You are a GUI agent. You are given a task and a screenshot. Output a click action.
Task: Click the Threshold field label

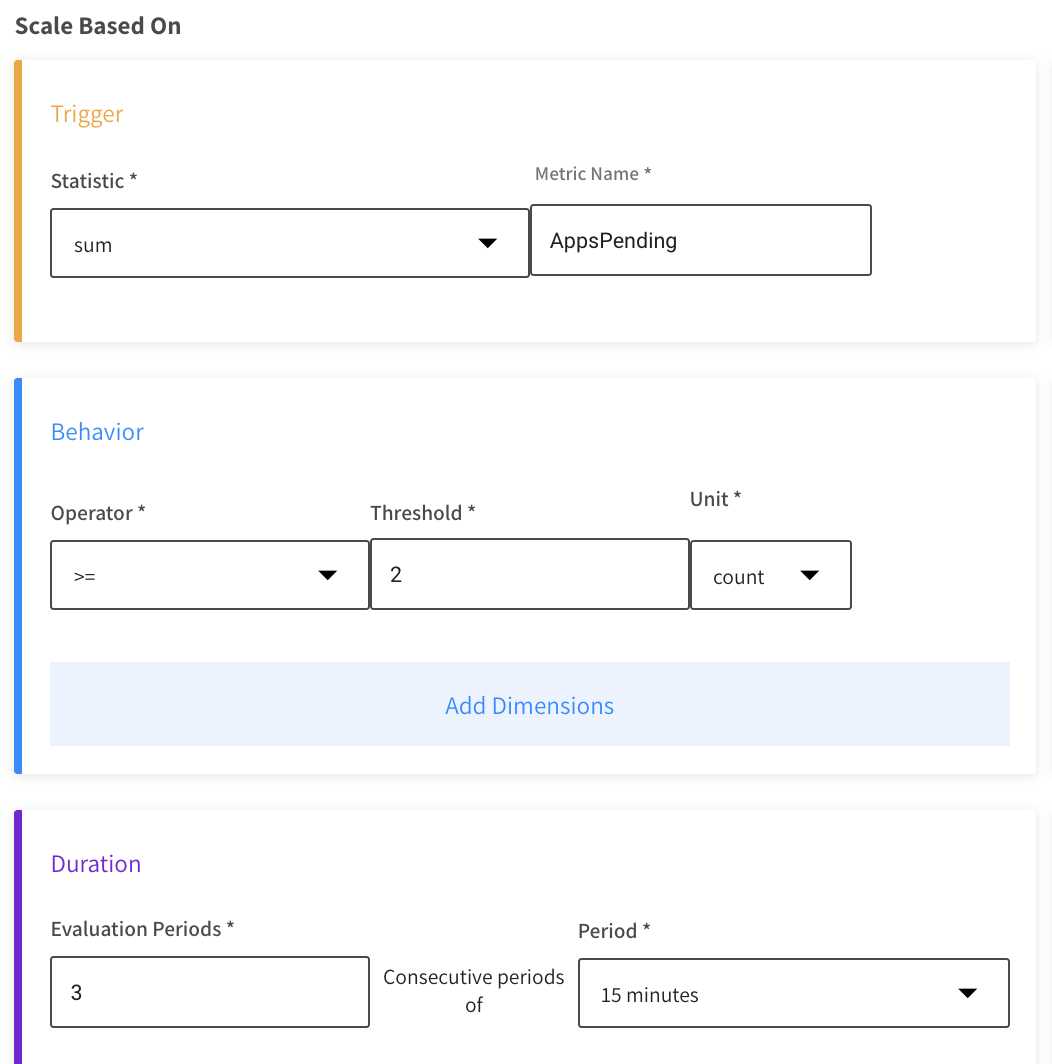coord(422,513)
